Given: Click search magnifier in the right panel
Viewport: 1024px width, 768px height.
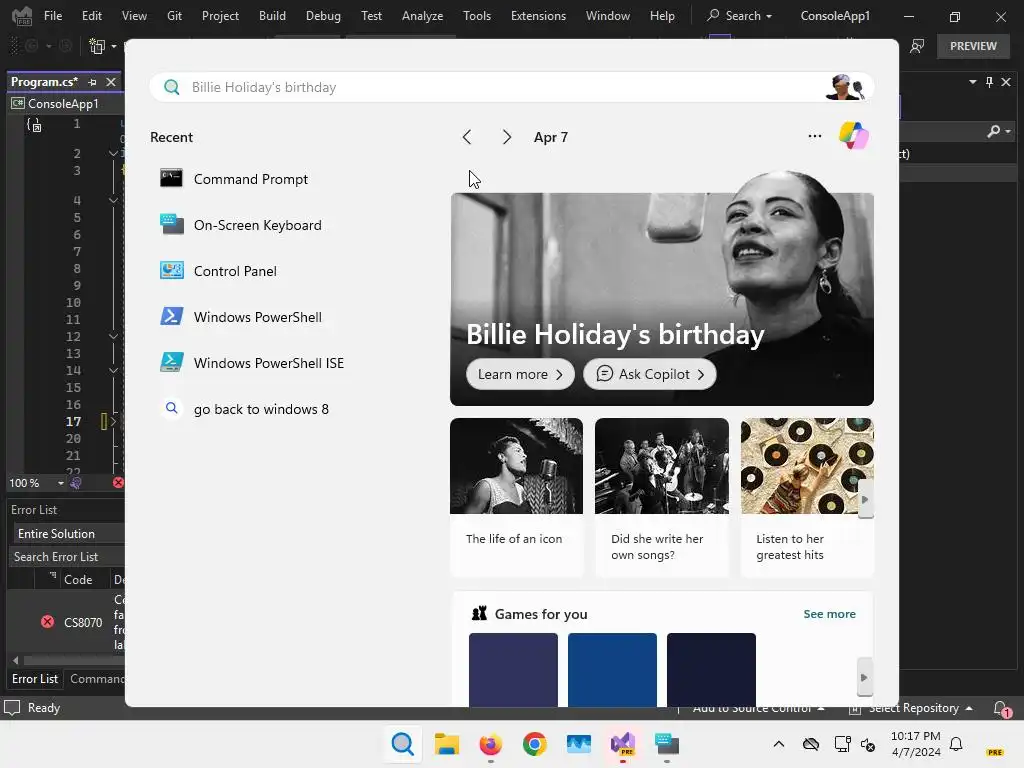Looking at the screenshot, I should tap(993, 131).
